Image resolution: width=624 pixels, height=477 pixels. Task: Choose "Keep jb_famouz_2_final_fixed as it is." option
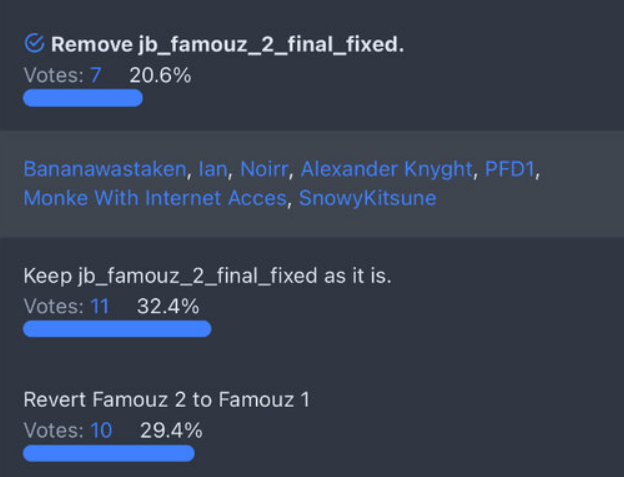pos(207,275)
